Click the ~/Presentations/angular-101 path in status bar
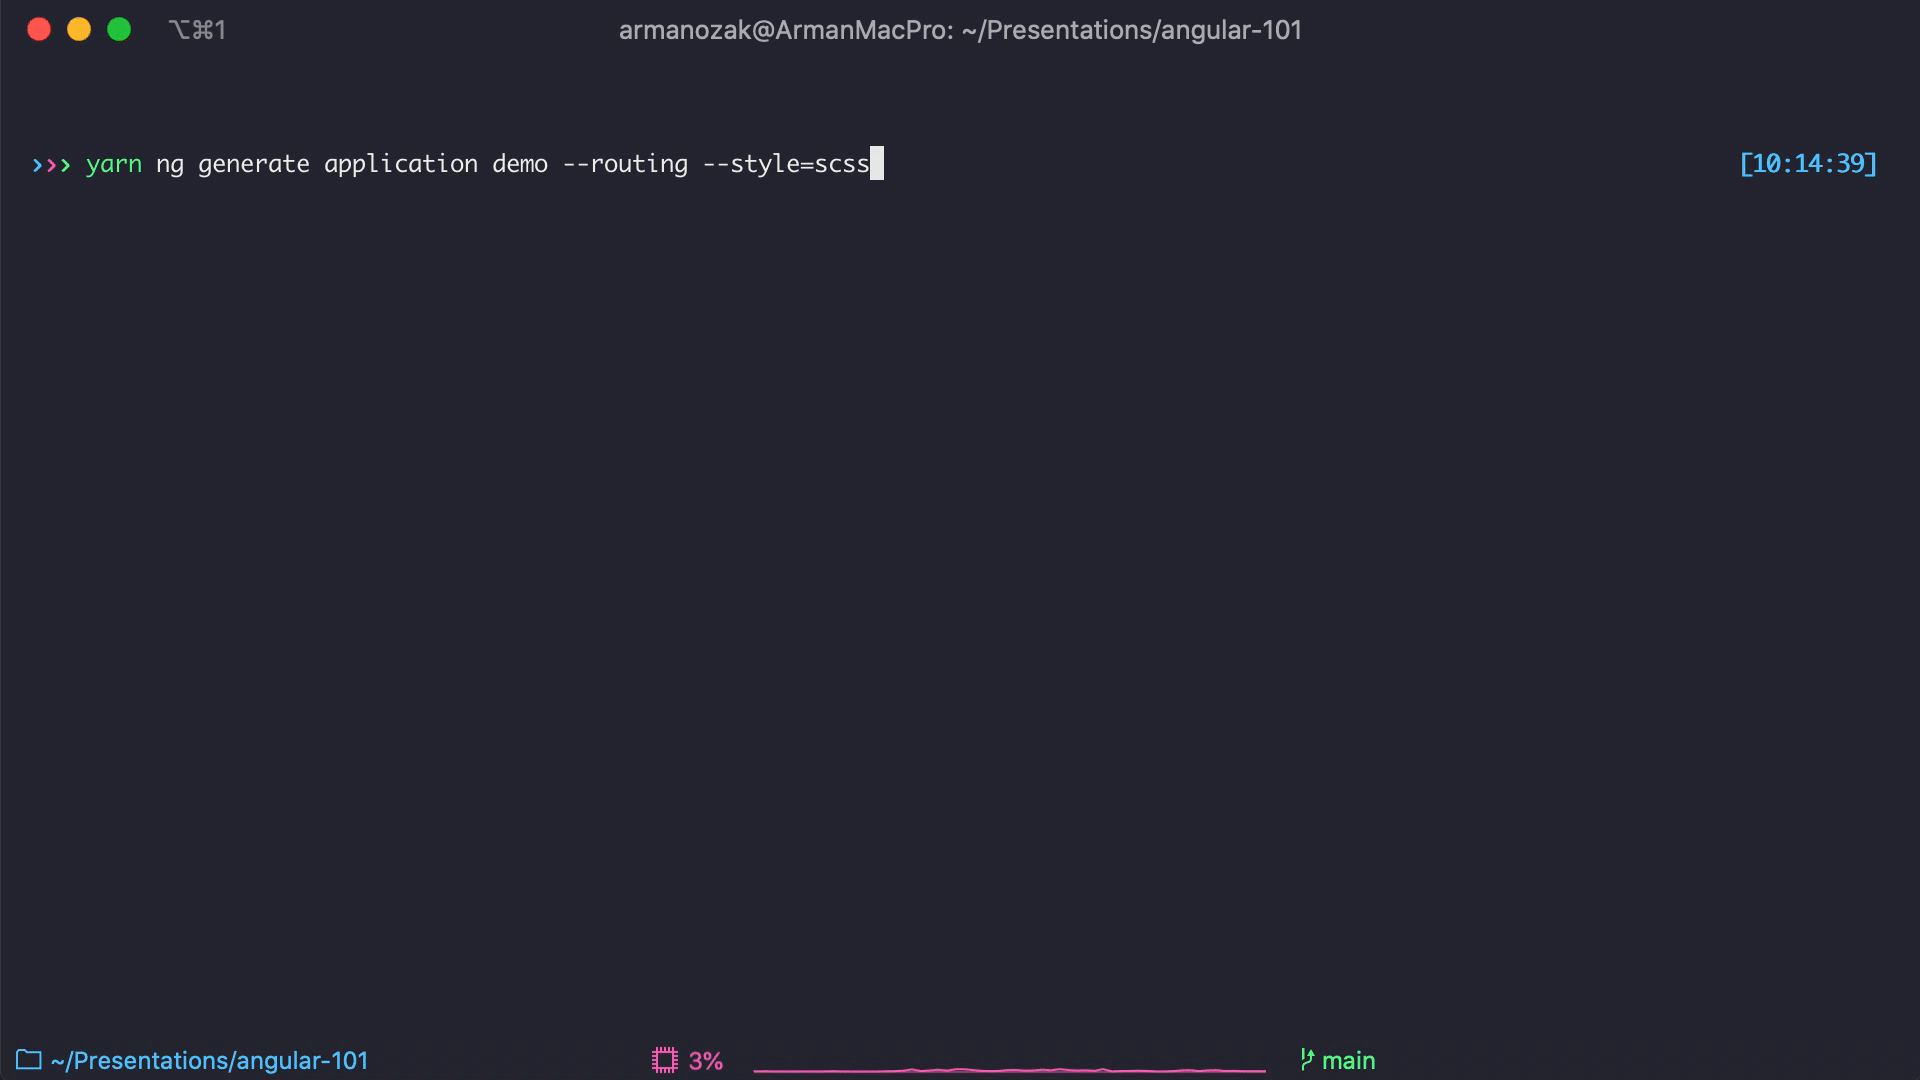The width and height of the screenshot is (1920, 1080). [x=209, y=1060]
